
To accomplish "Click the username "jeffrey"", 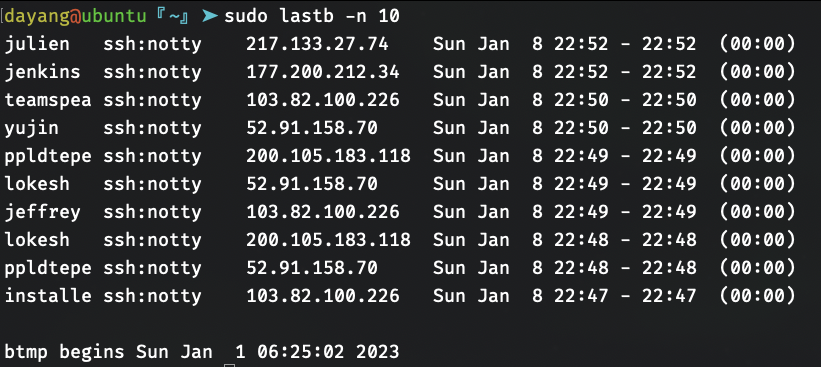I will tap(42, 212).
